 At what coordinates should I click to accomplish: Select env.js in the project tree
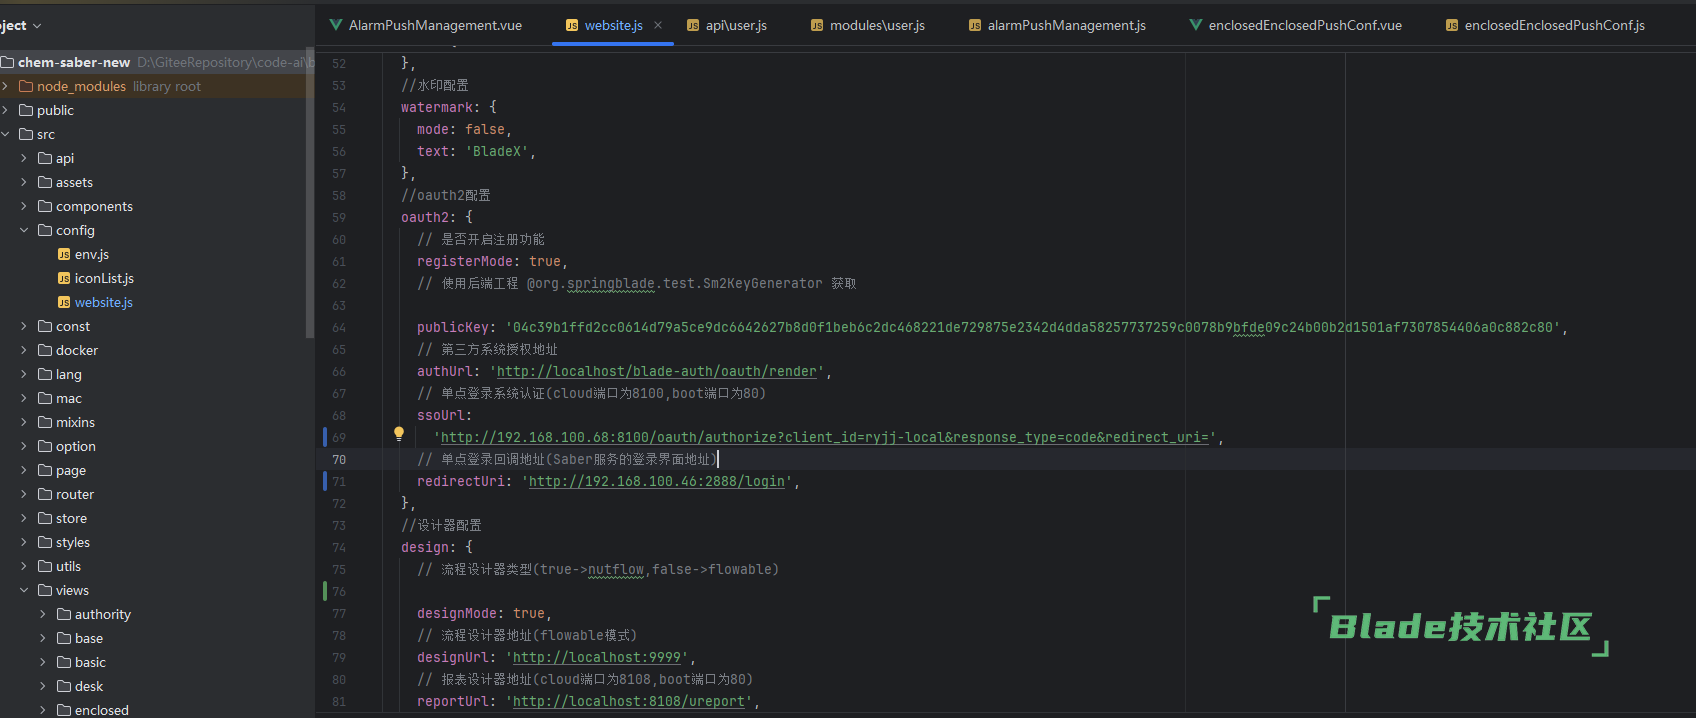click(92, 254)
